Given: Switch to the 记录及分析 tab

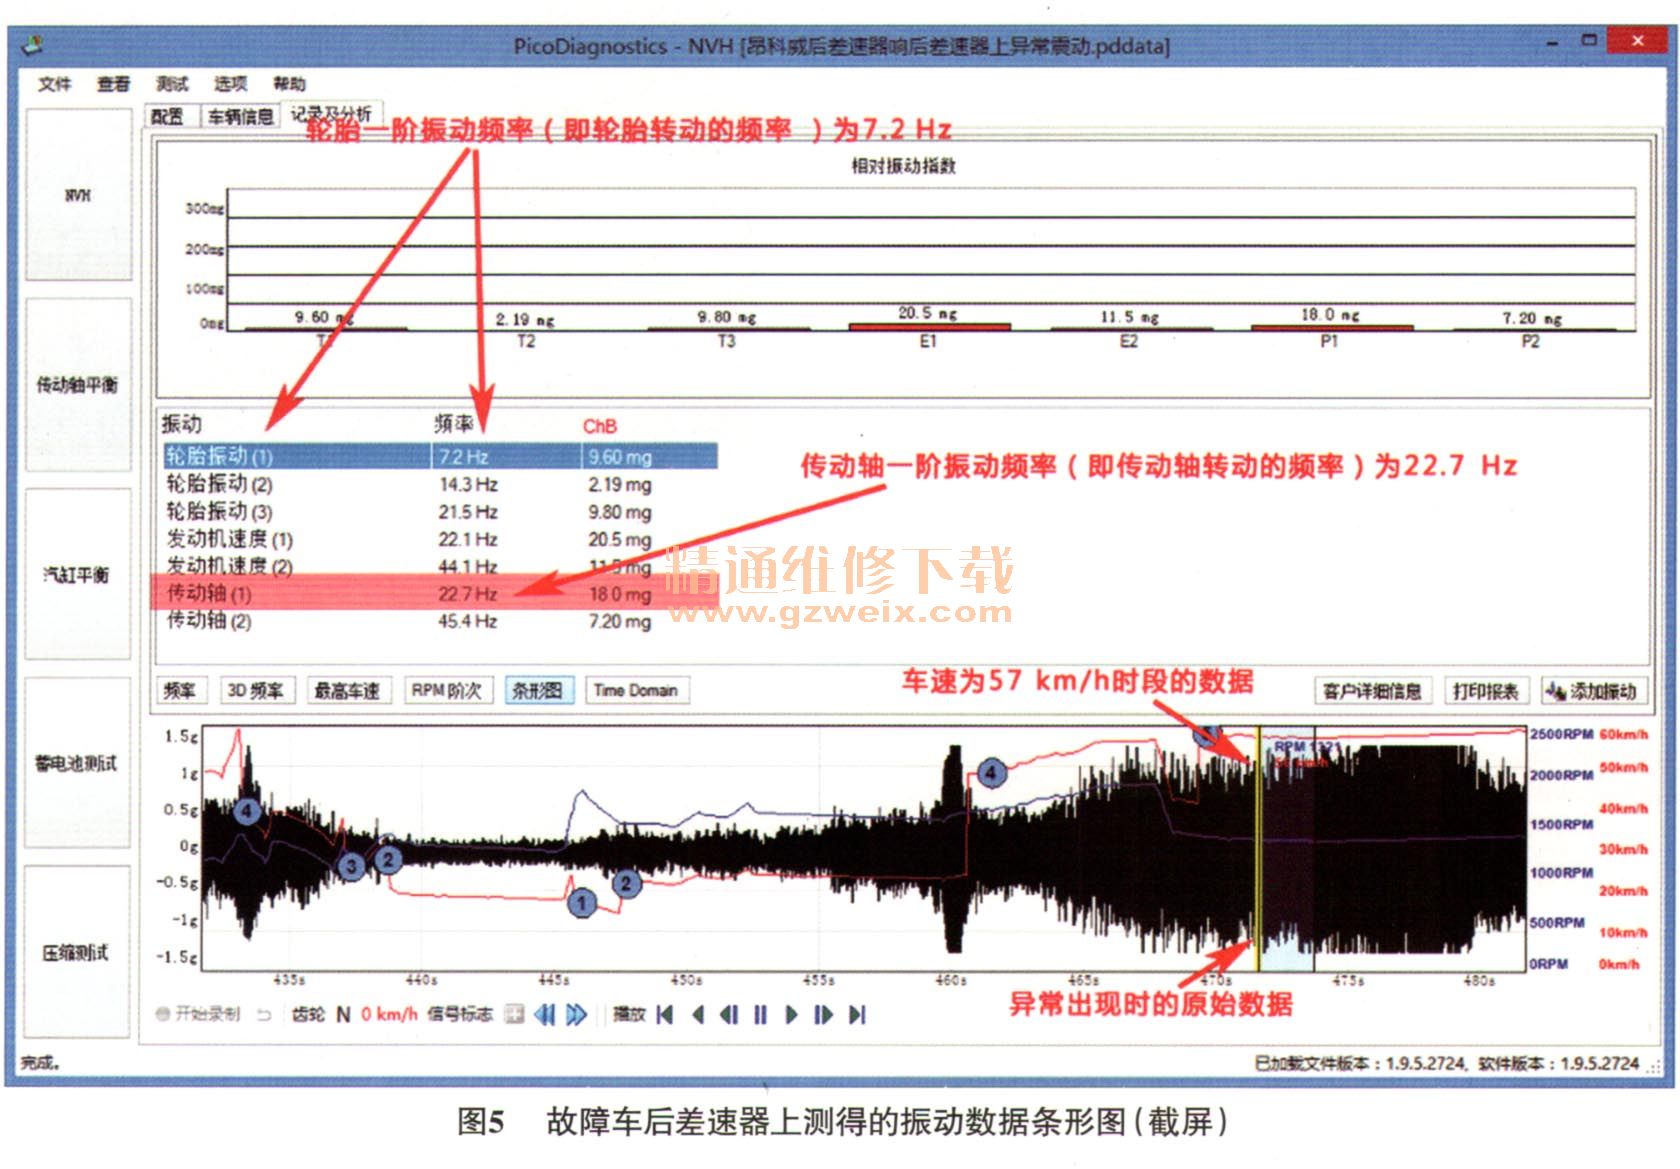Looking at the screenshot, I should (331, 115).
